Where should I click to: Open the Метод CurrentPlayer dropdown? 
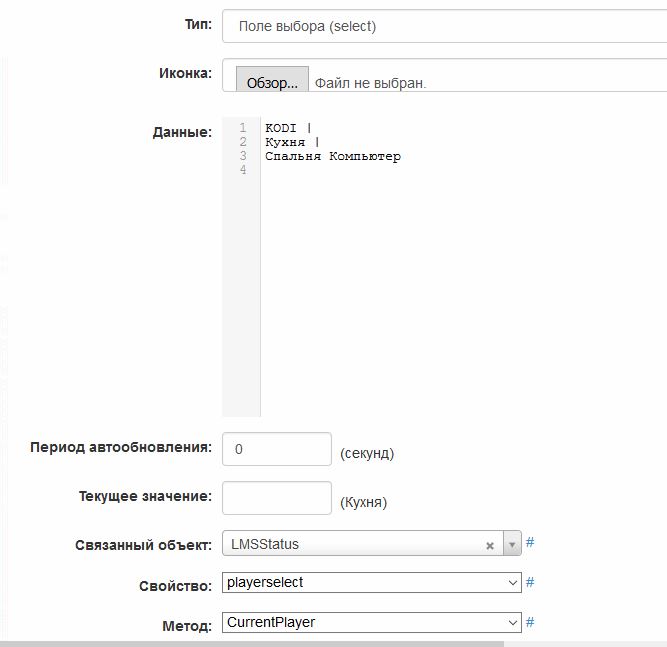(x=372, y=622)
